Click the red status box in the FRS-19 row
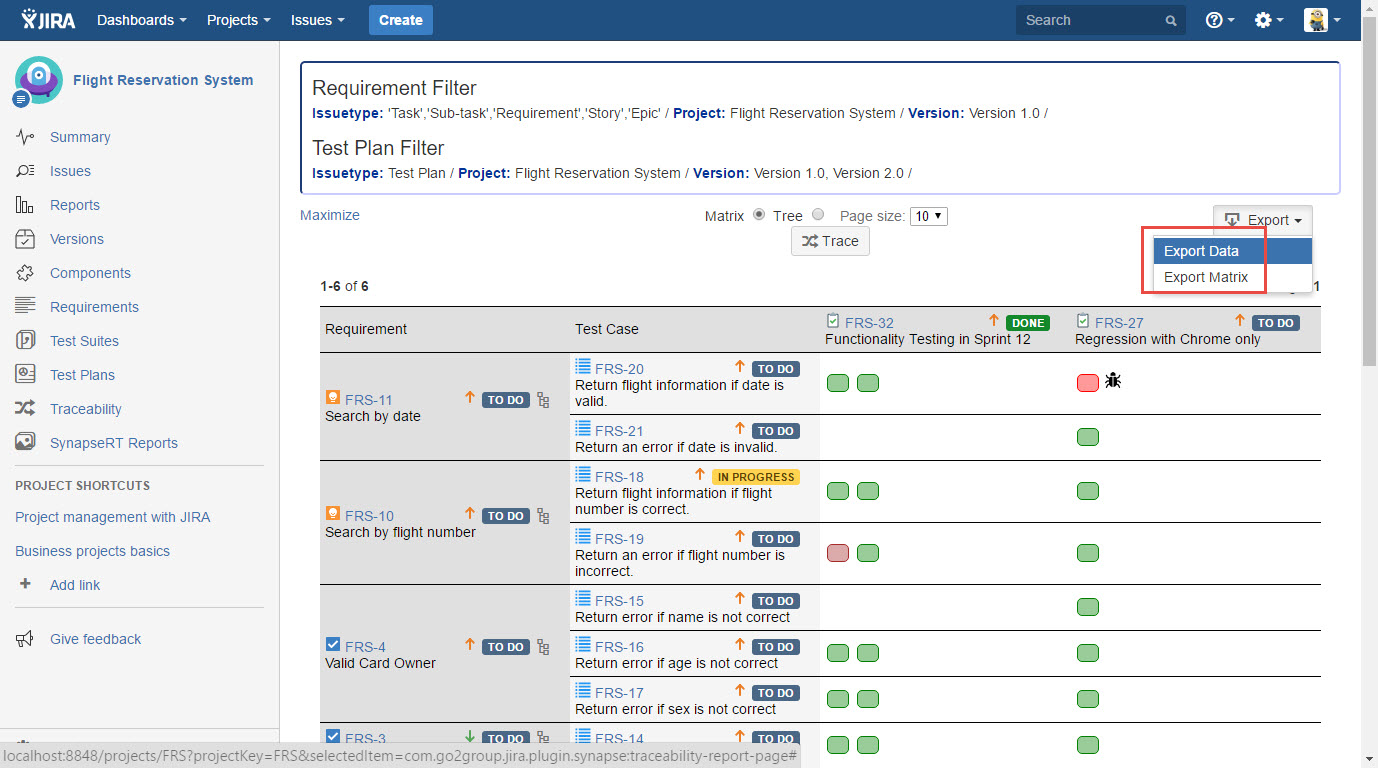Image resolution: width=1378 pixels, height=768 pixels. 838,553
